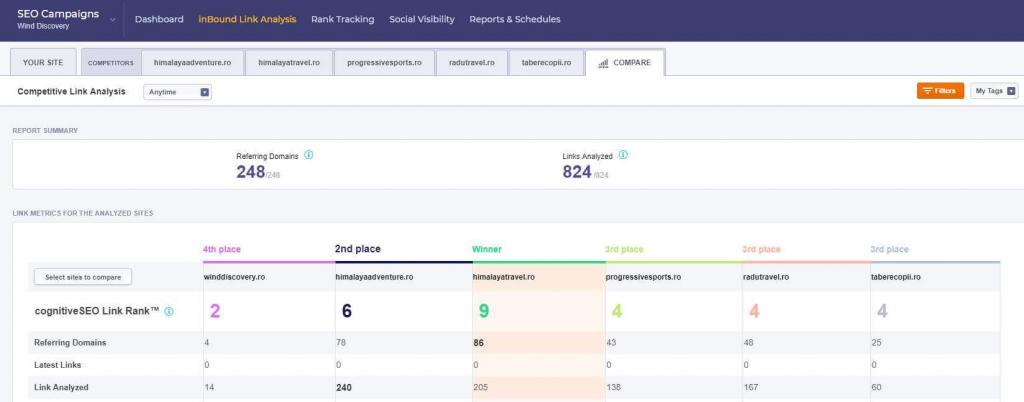Viewport: 1024px width, 402px height.
Task: Select the COMPETITORS tab label
Action: (110, 63)
